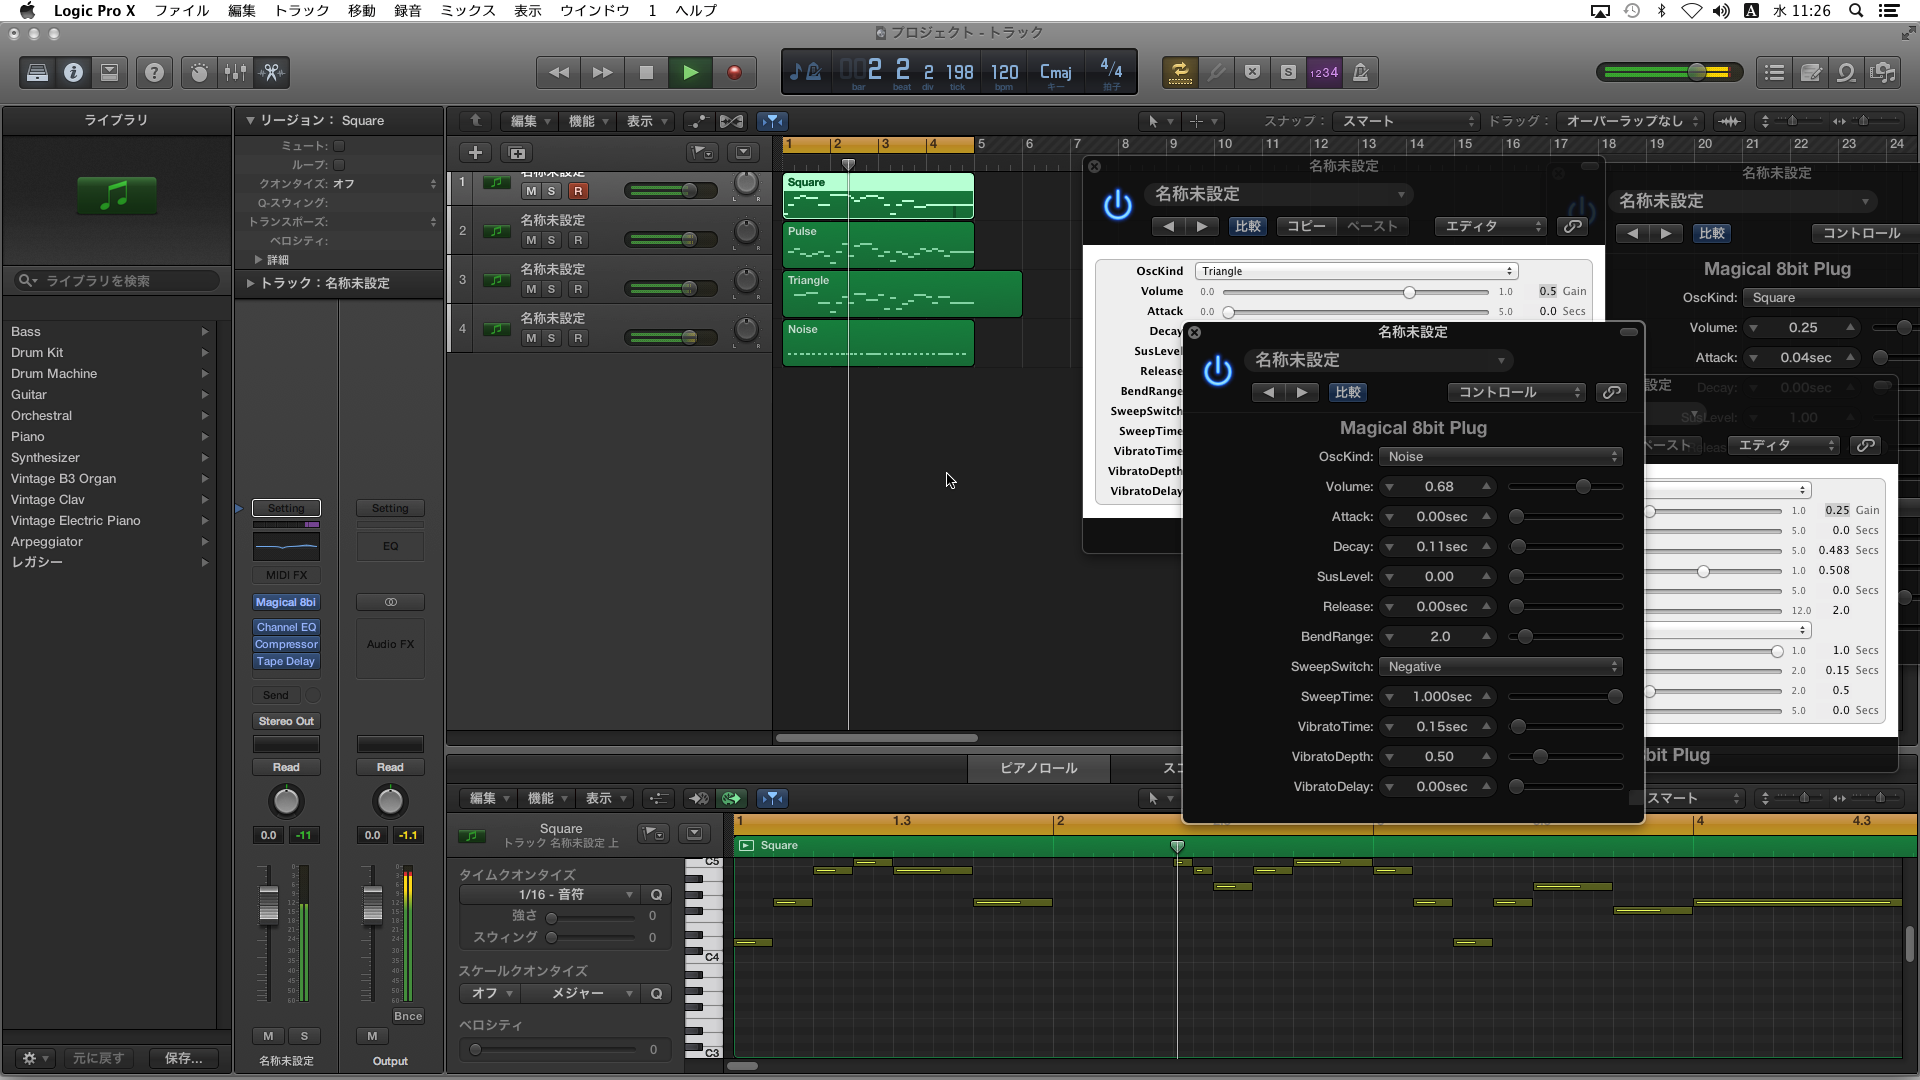Image resolution: width=1920 pixels, height=1080 pixels.
Task: Click the Channel EQ insert slot
Action: [286, 627]
